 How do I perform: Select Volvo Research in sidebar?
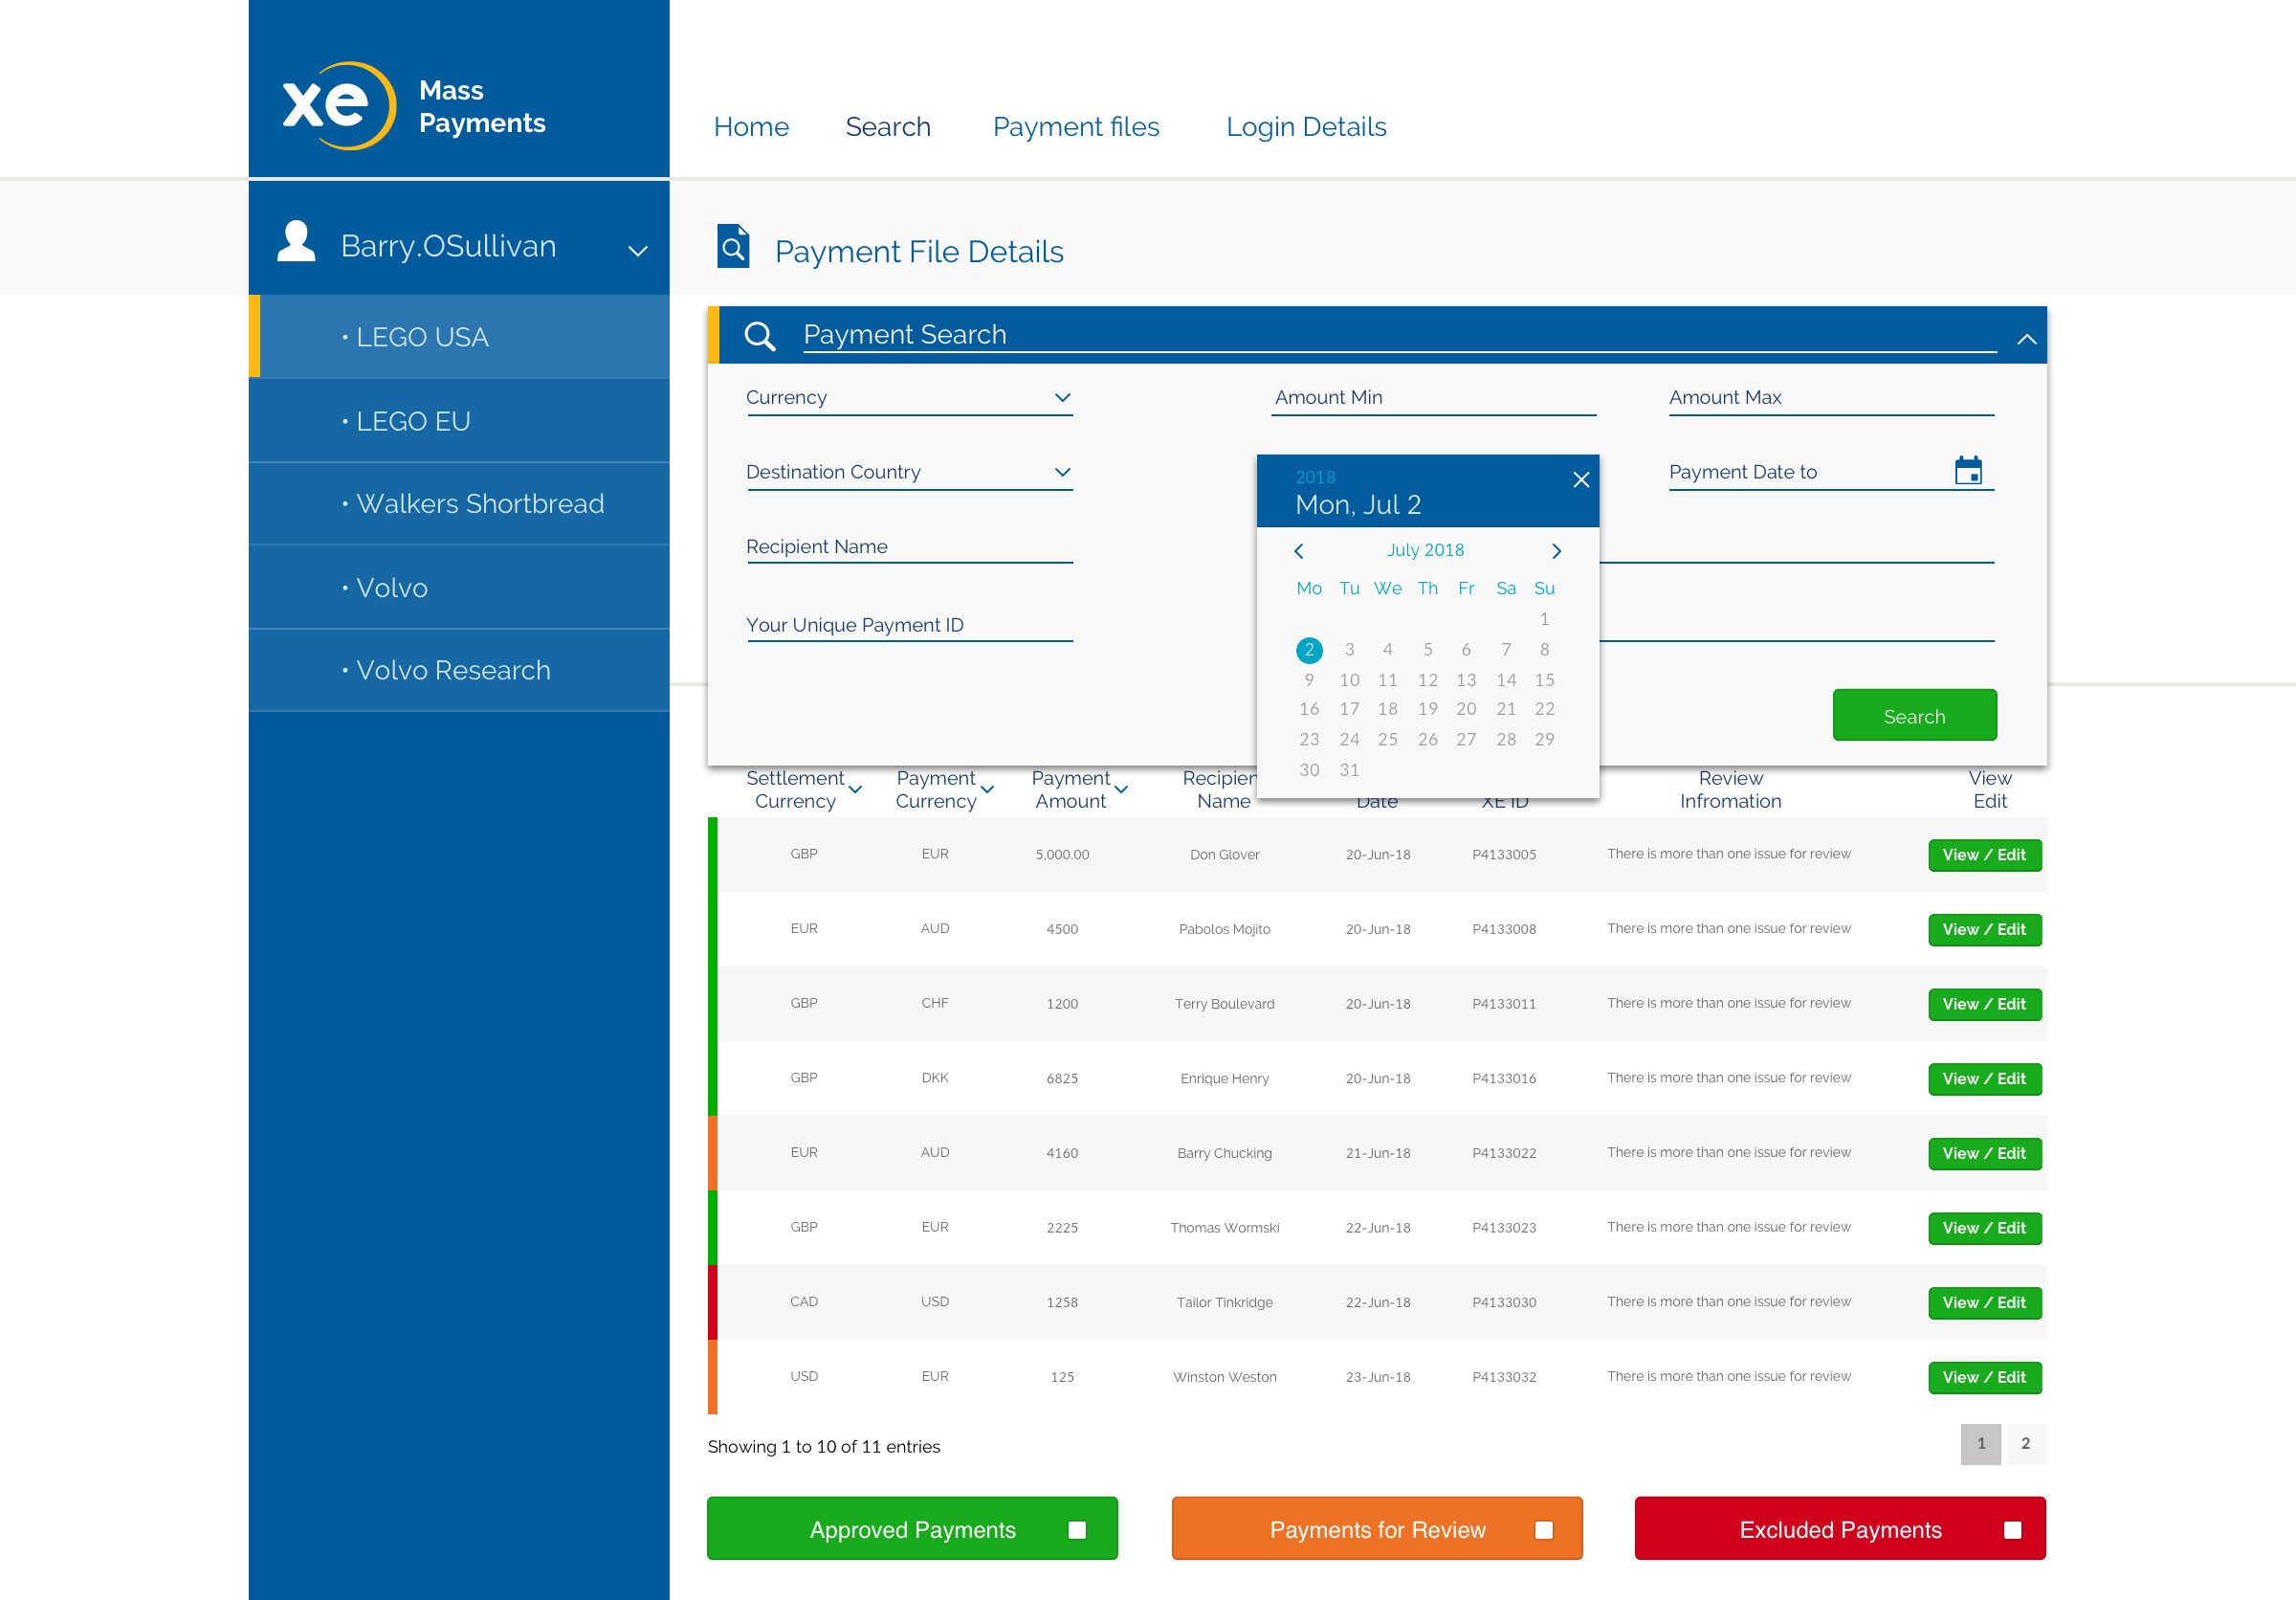459,670
